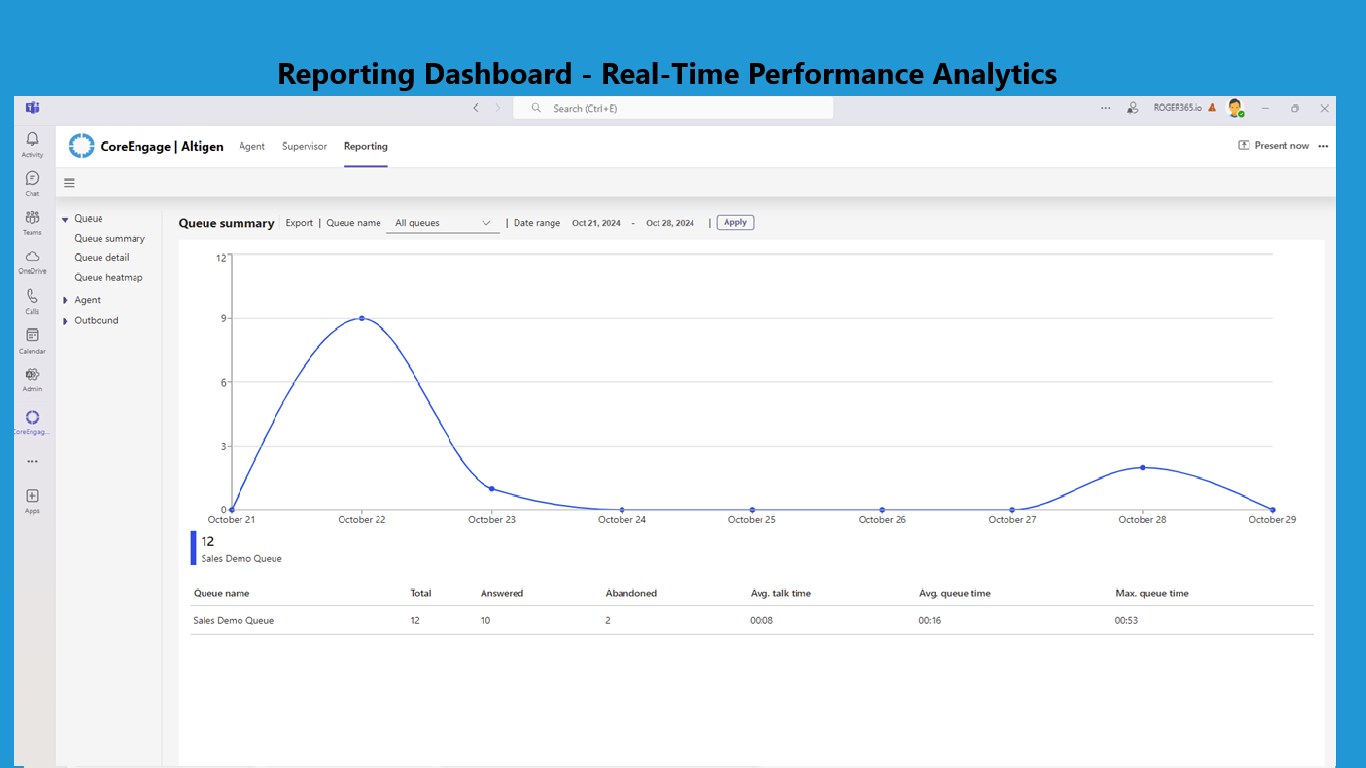Open Admin app in the sidebar

[x=32, y=379]
